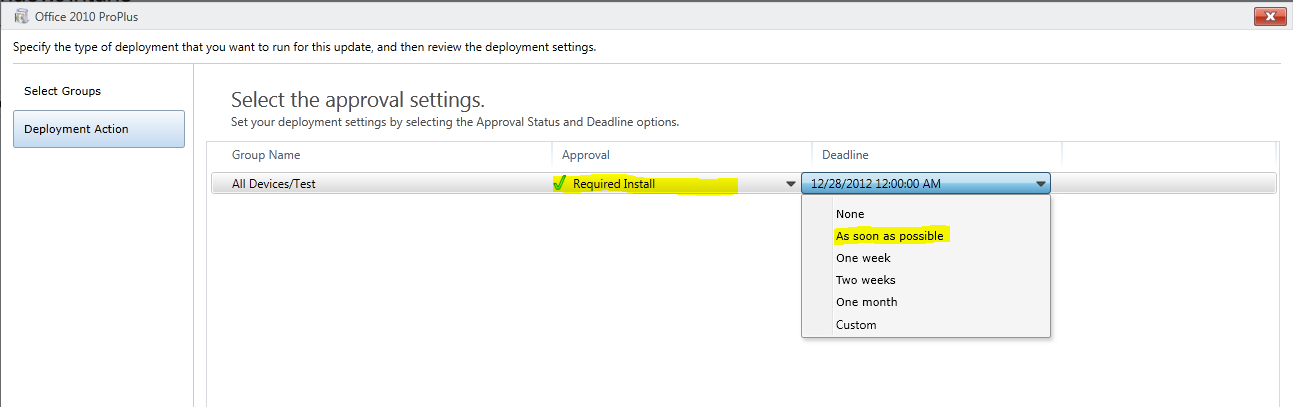Click the Group Name column header
The width and height of the screenshot is (1293, 407).
click(266, 155)
